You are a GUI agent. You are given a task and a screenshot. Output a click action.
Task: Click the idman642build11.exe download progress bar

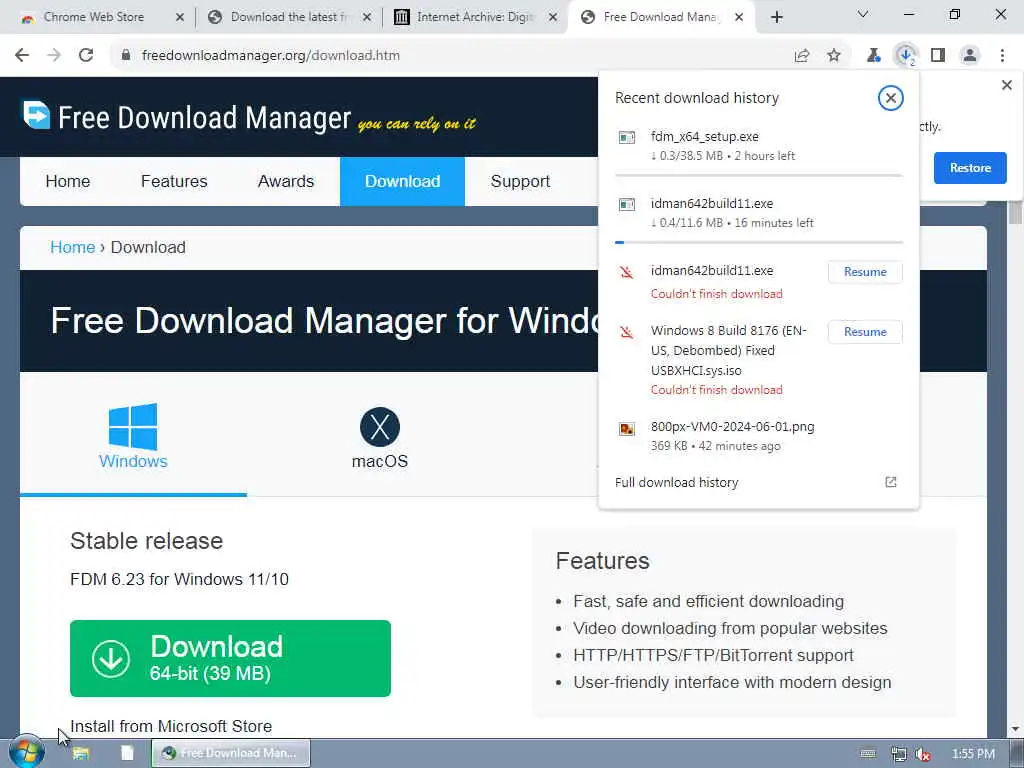tap(759, 242)
